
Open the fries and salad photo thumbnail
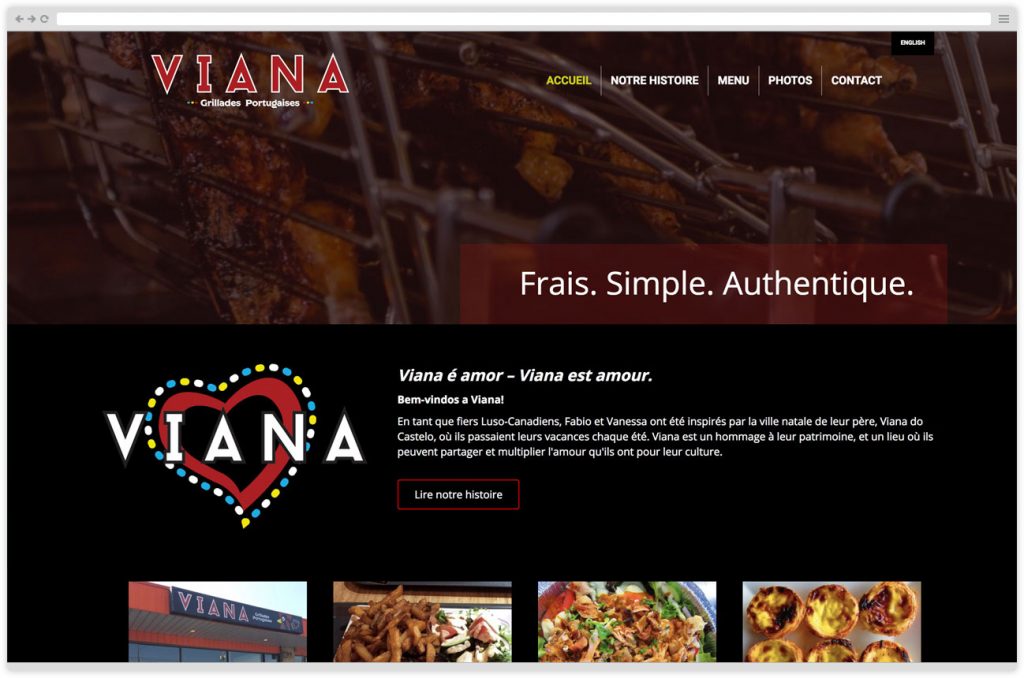click(423, 622)
